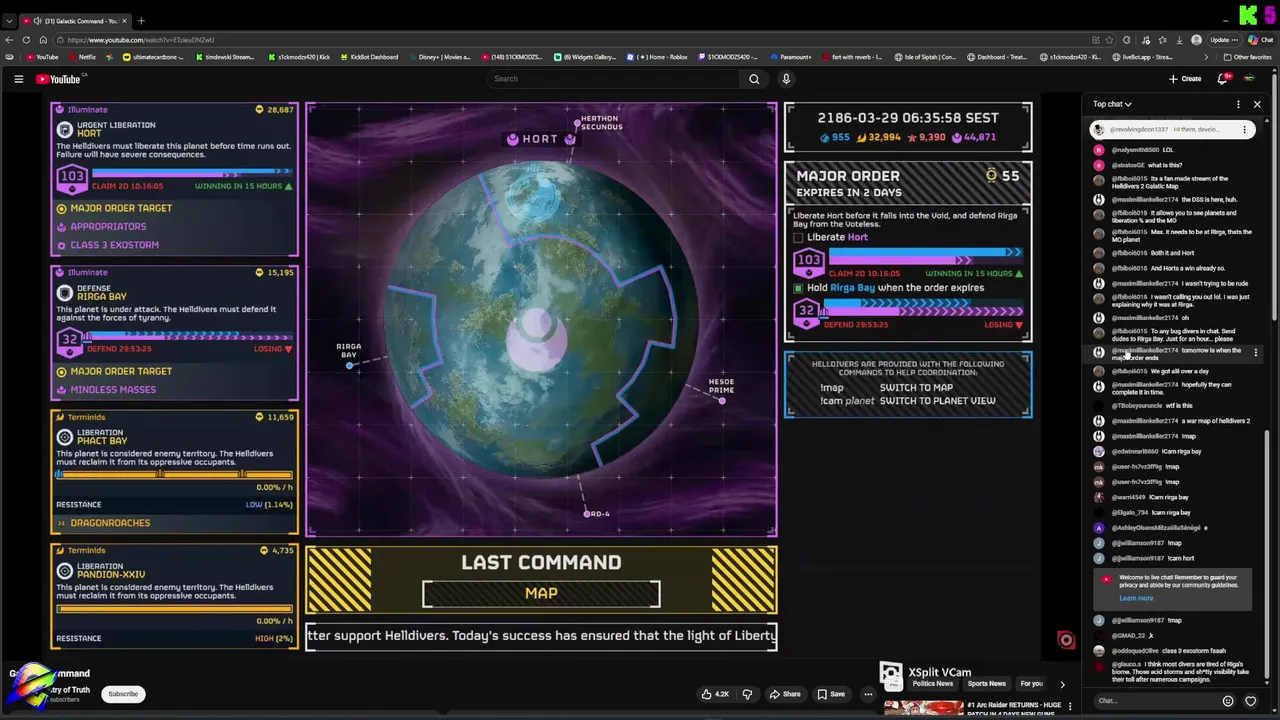The image size is (1280, 720).
Task: Click Rirga Bay defense progress bar, left panel
Action: (x=187, y=336)
